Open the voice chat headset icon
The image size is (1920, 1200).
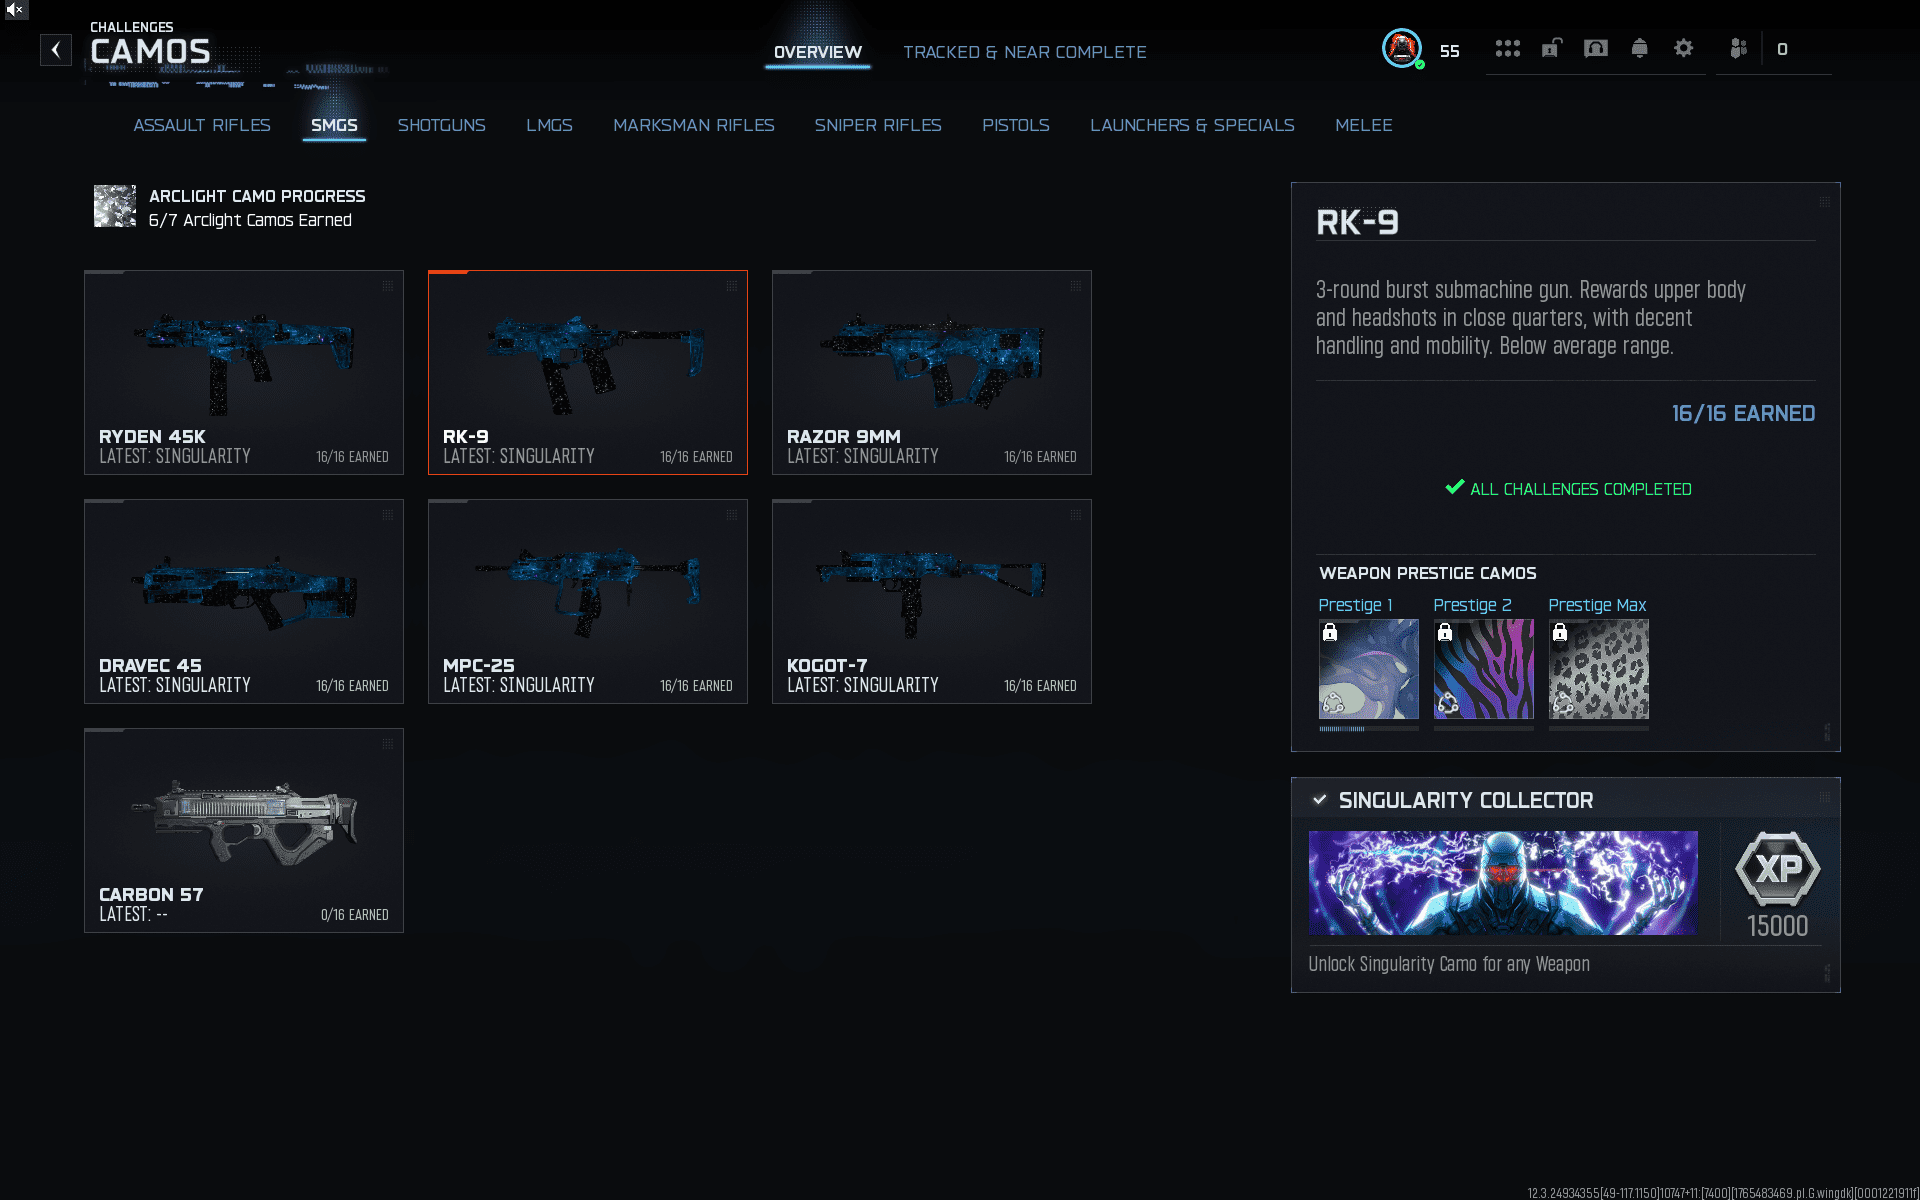[x=1596, y=48]
